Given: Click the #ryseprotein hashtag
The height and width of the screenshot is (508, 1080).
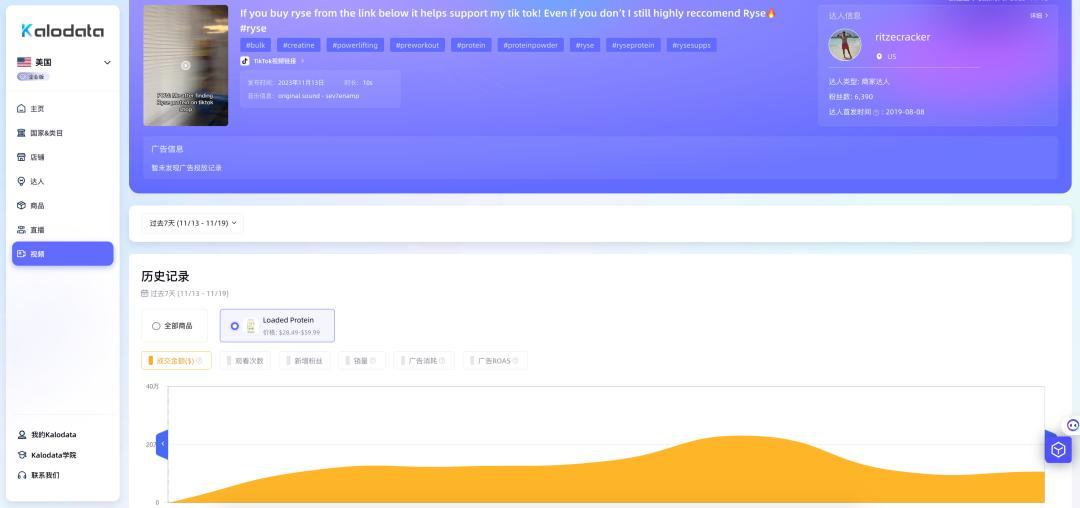Looking at the screenshot, I should click(x=634, y=45).
